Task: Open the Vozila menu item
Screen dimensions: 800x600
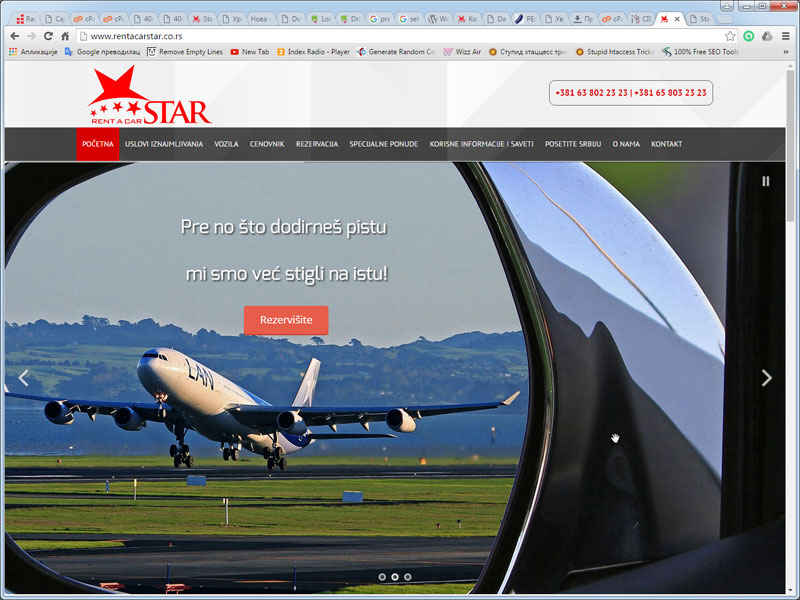Action: coord(226,144)
